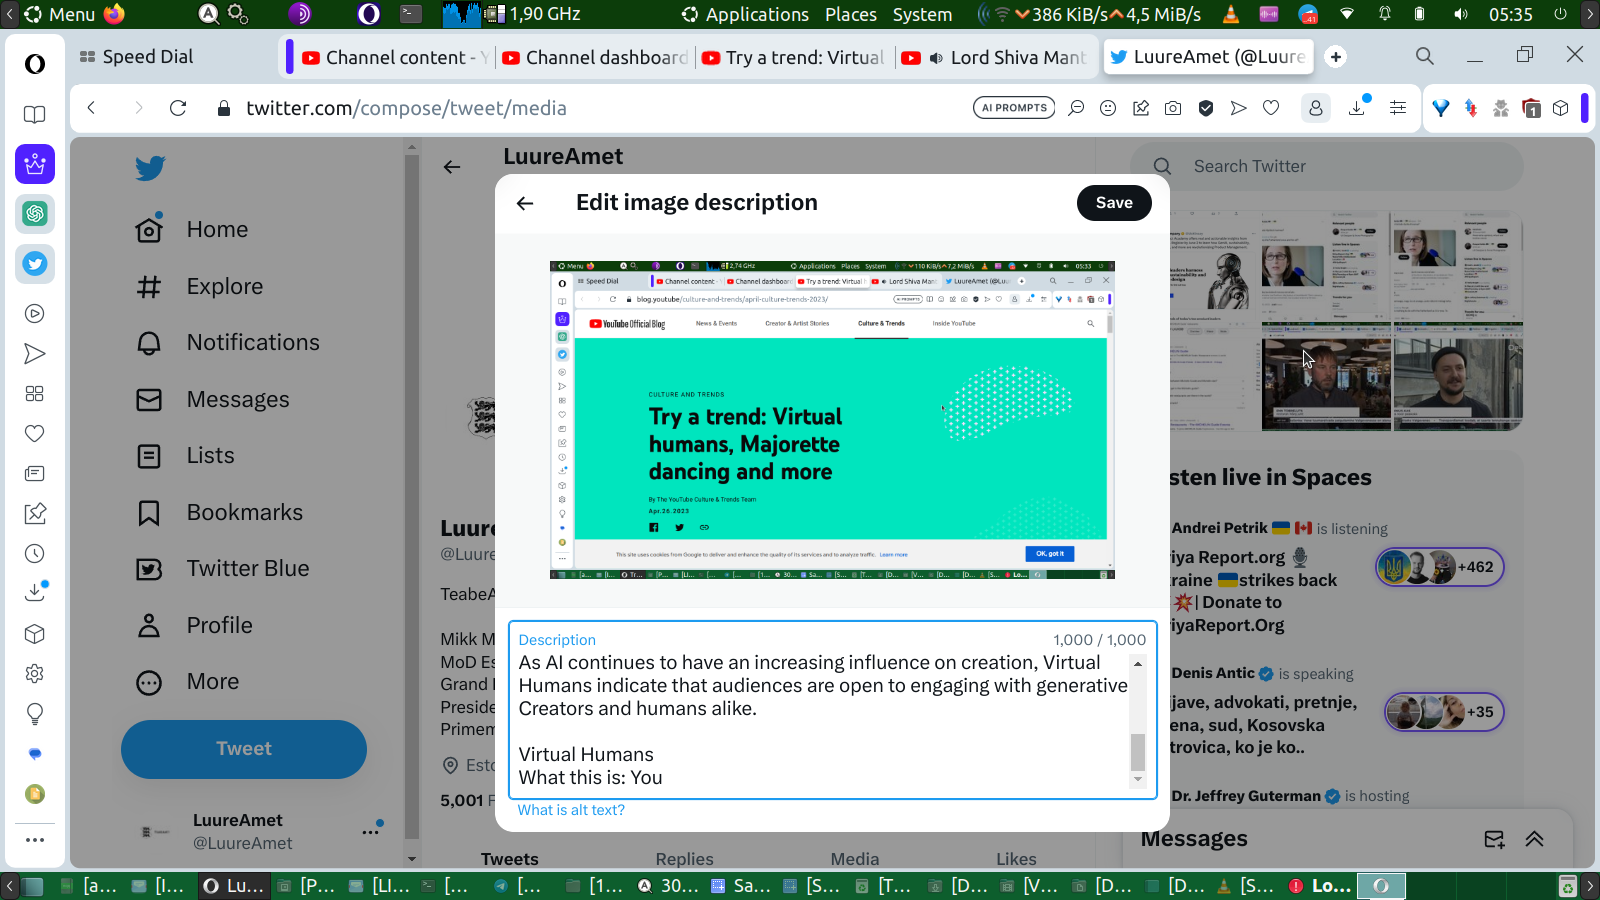The height and width of the screenshot is (900, 1600).
Task: Open the desktop Menu button
Action: (x=60, y=14)
